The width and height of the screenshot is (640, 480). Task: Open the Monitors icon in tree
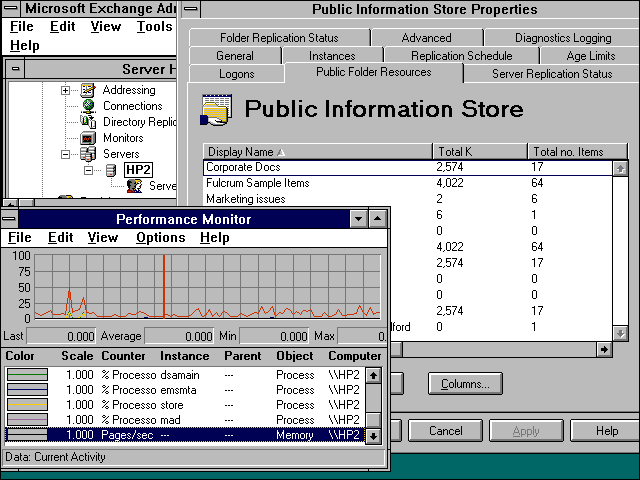[88, 138]
